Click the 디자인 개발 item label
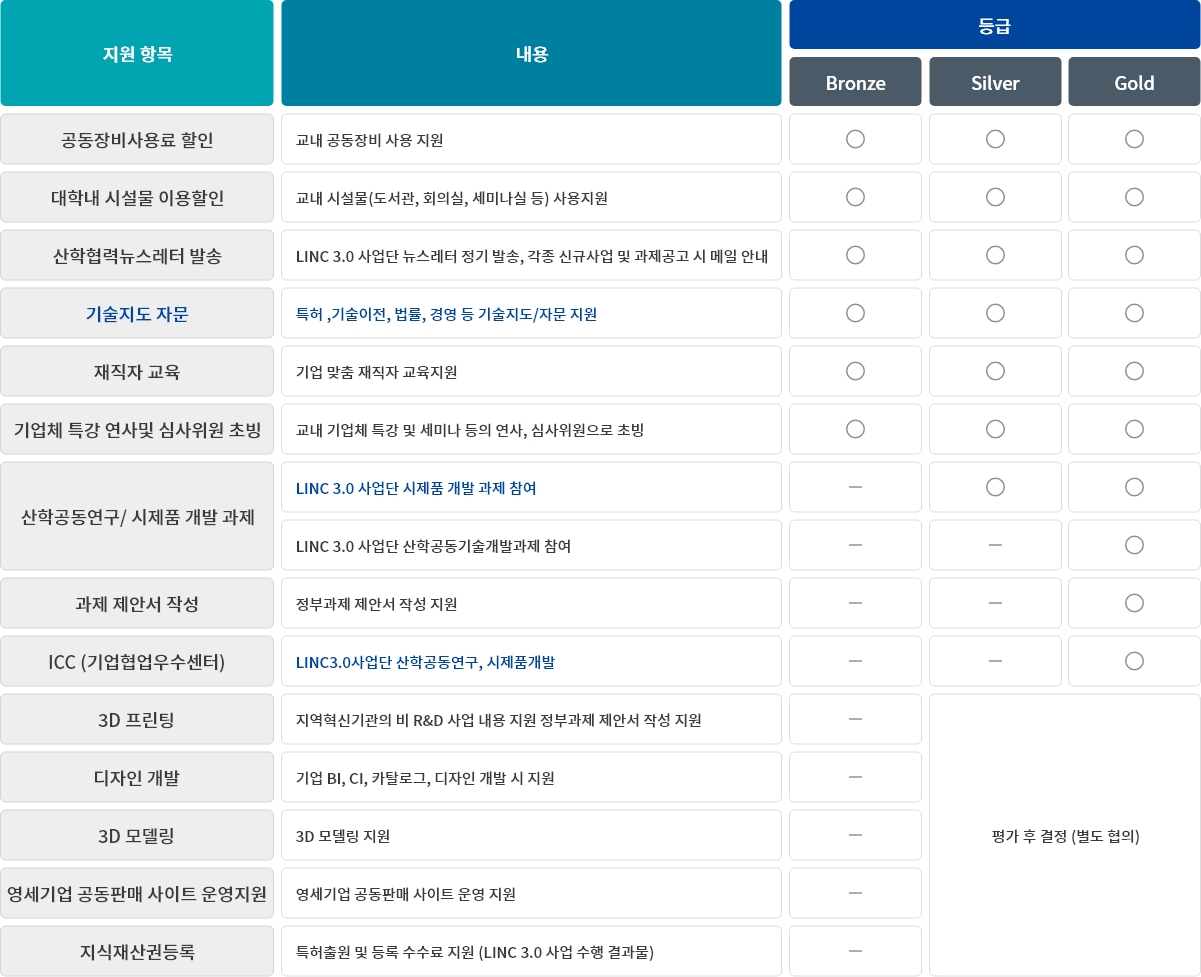Viewport: 1201px width, 977px height. point(137,778)
